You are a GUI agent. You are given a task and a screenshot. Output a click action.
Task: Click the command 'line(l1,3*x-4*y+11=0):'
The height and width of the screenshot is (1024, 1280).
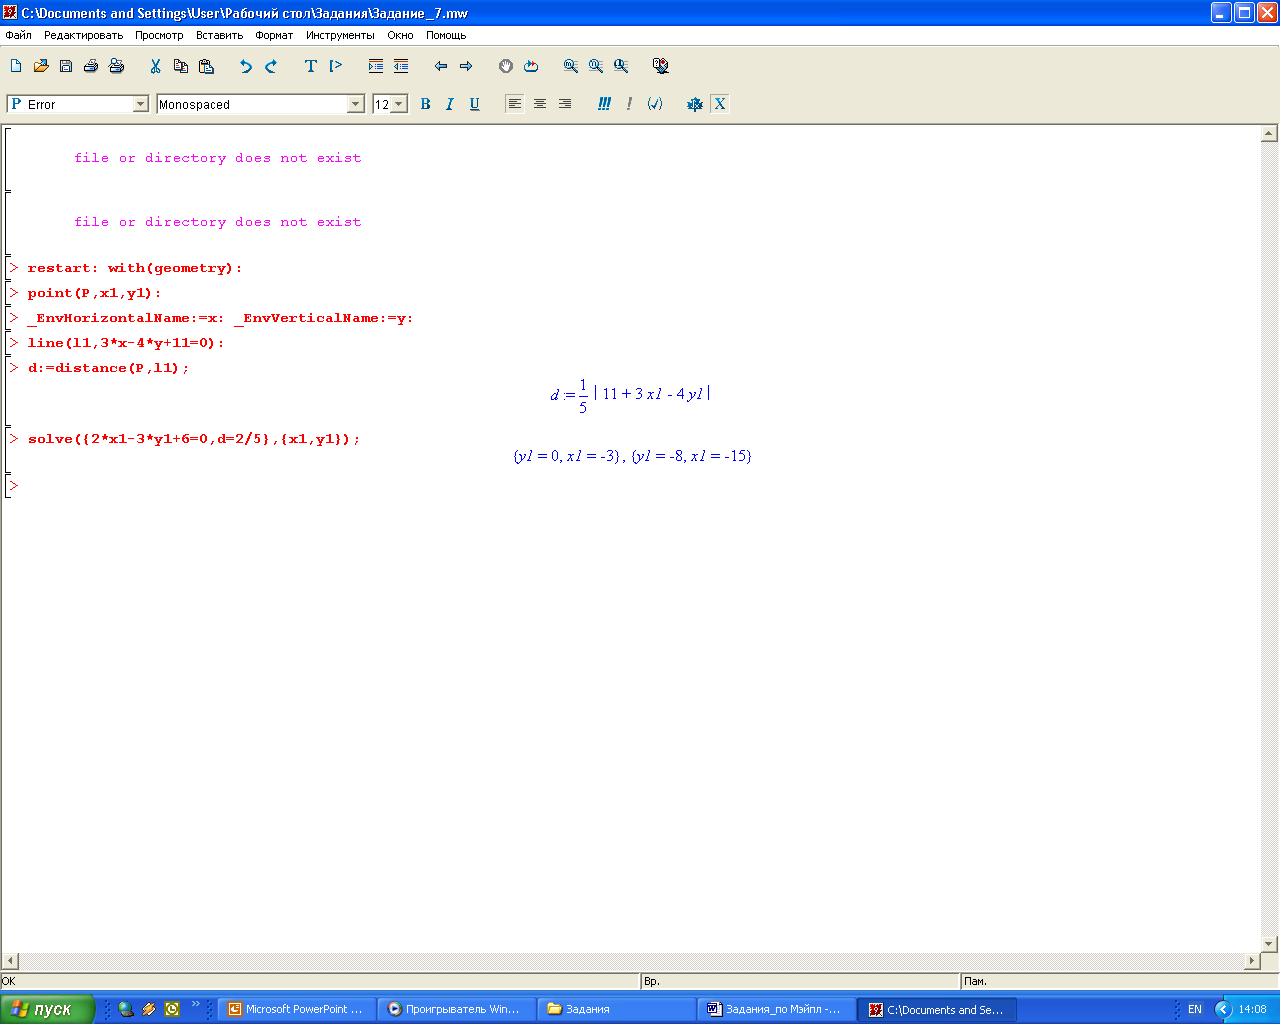(126, 343)
